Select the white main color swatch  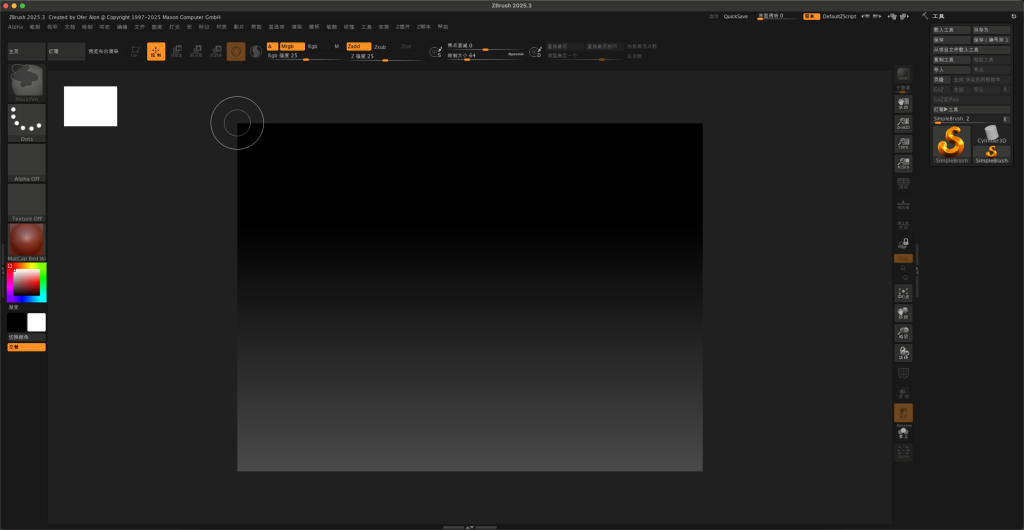pyautogui.click(x=37, y=322)
